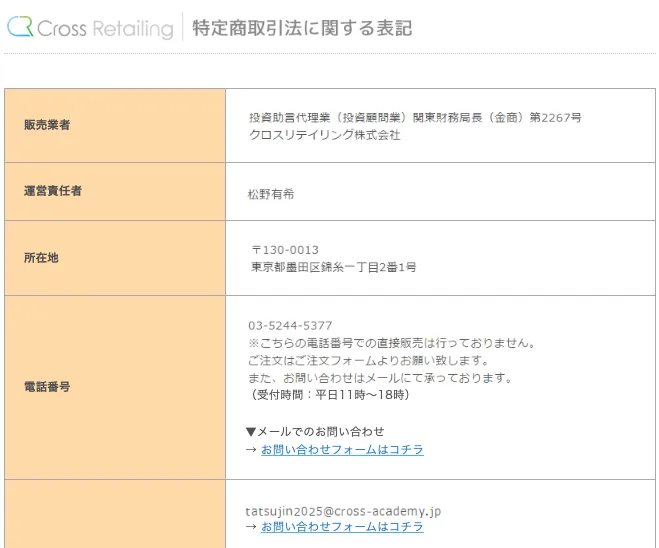The width and height of the screenshot is (659, 548).
Task: Open the inquiry form link below the email address
Action: click(x=342, y=527)
